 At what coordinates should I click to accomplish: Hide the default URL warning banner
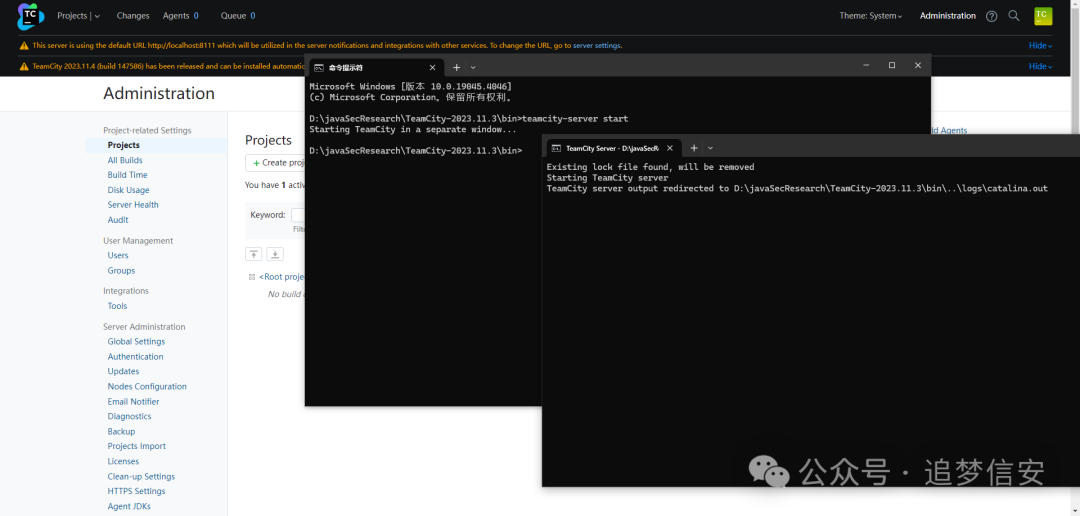click(1040, 45)
